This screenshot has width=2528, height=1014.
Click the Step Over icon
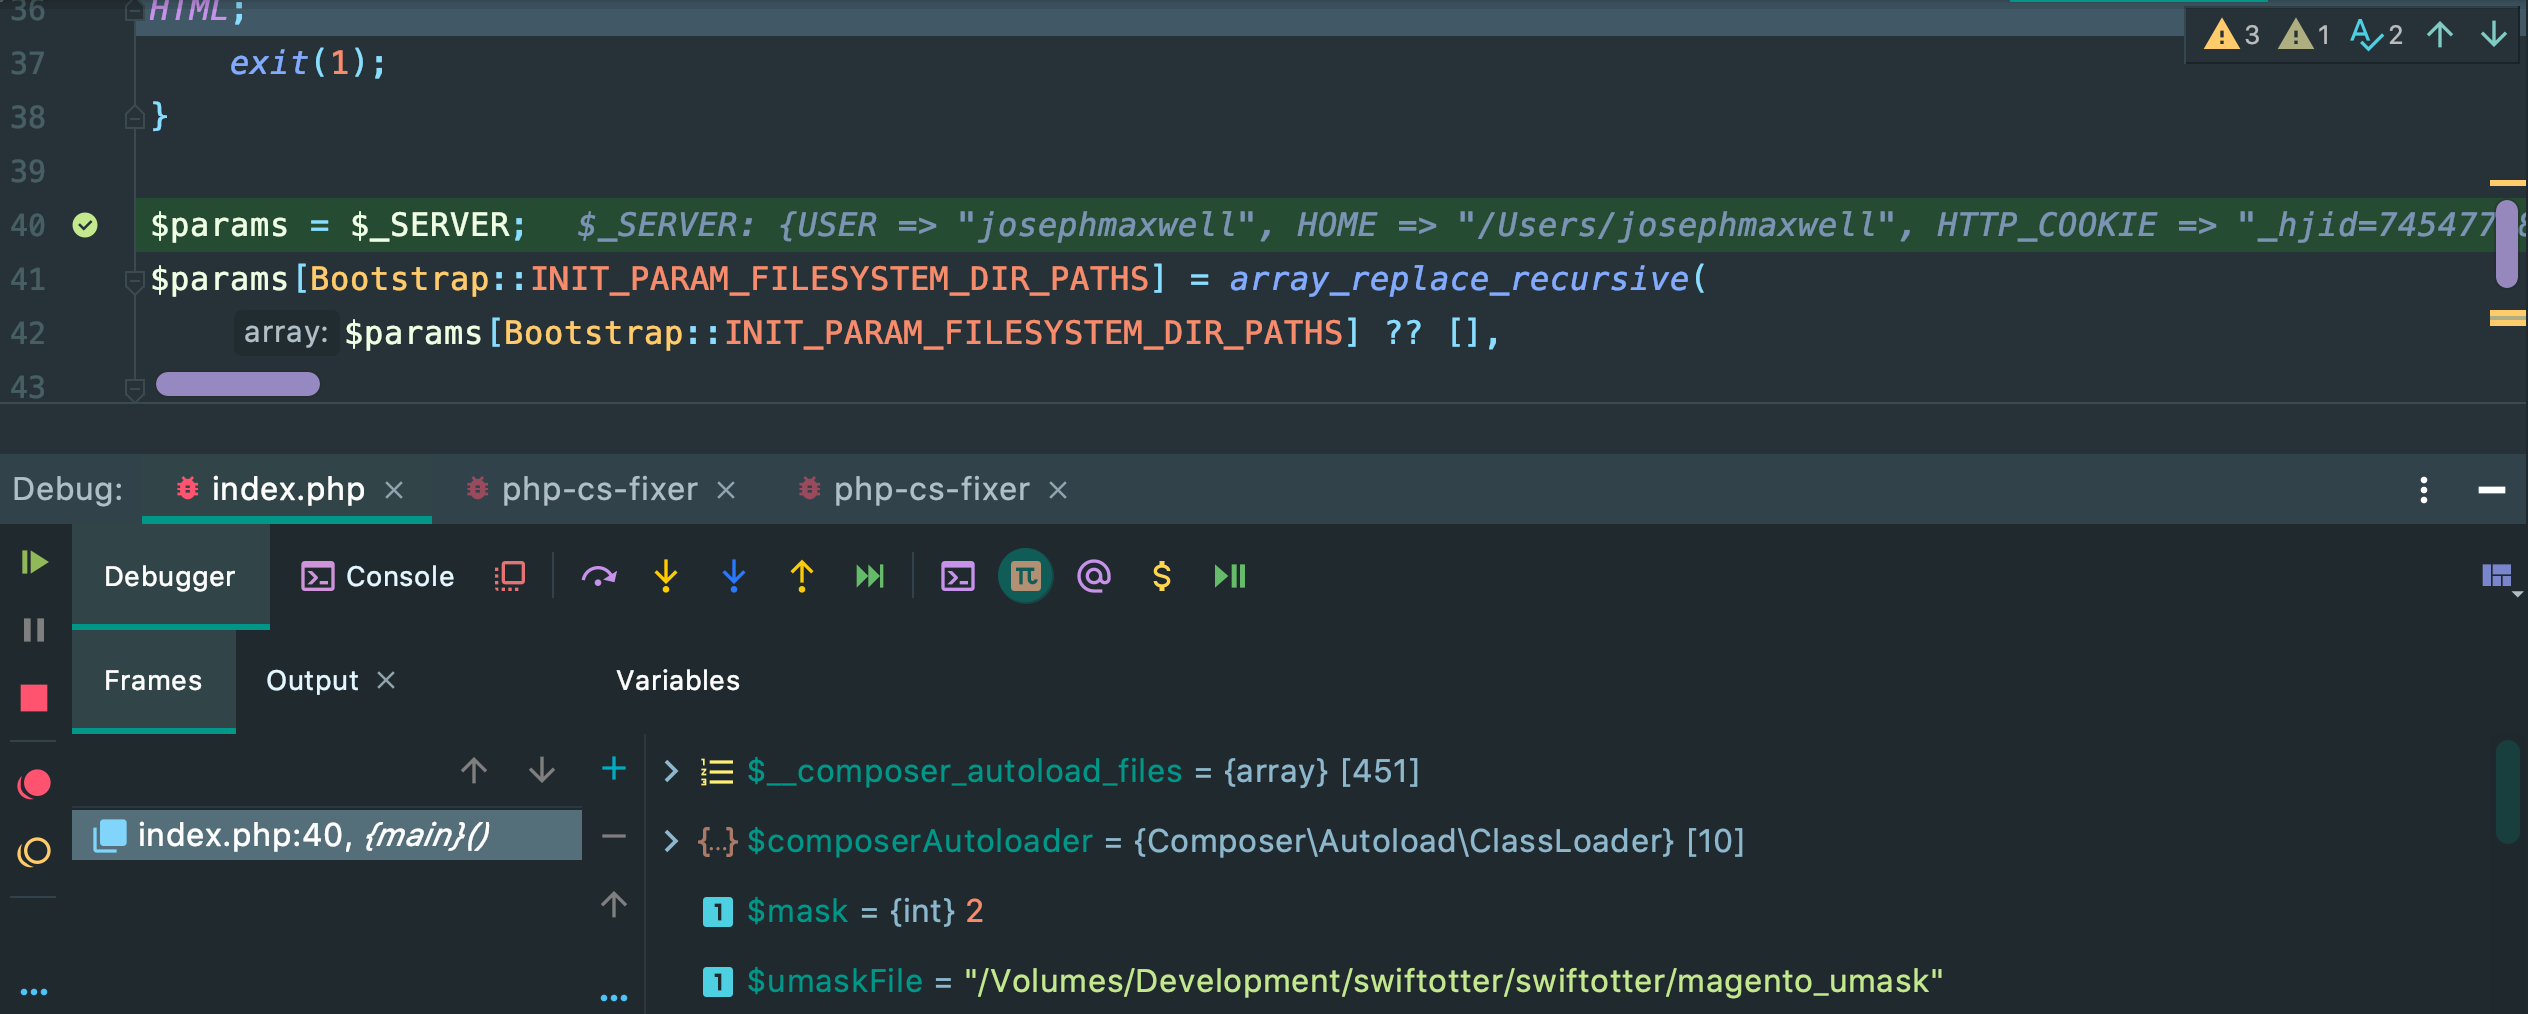[598, 576]
